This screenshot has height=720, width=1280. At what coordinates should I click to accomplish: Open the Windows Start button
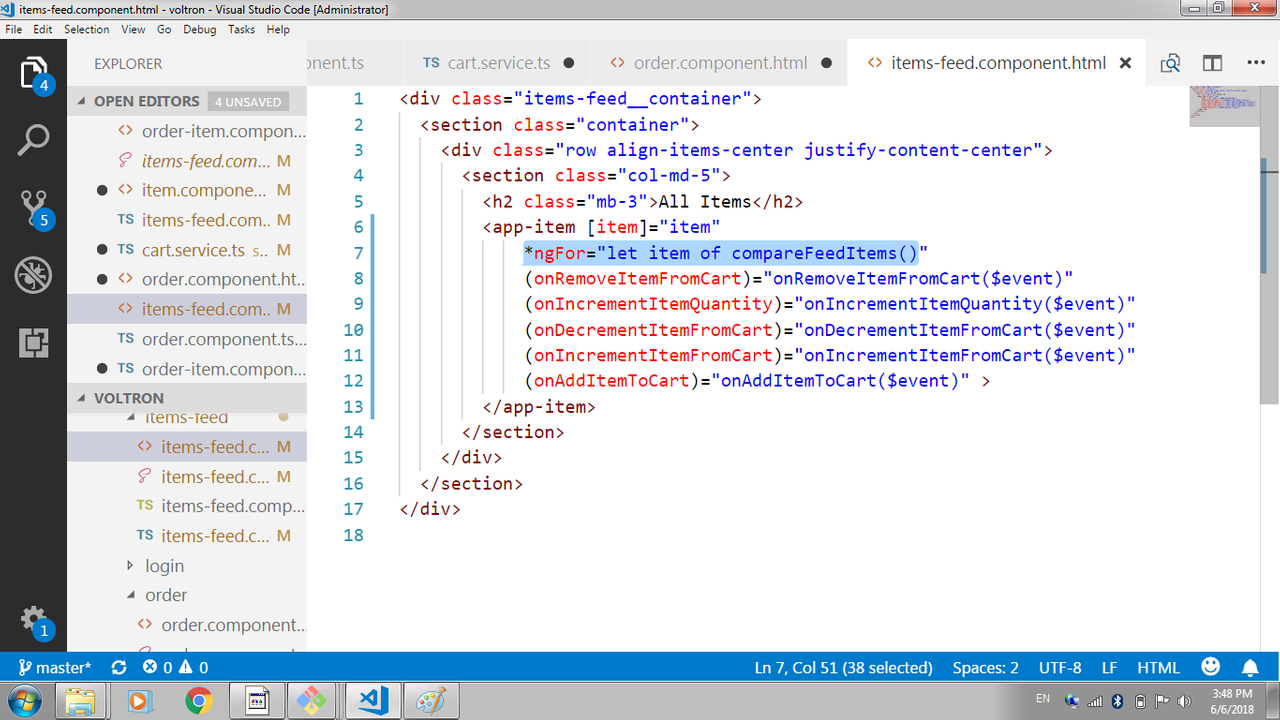click(23, 700)
